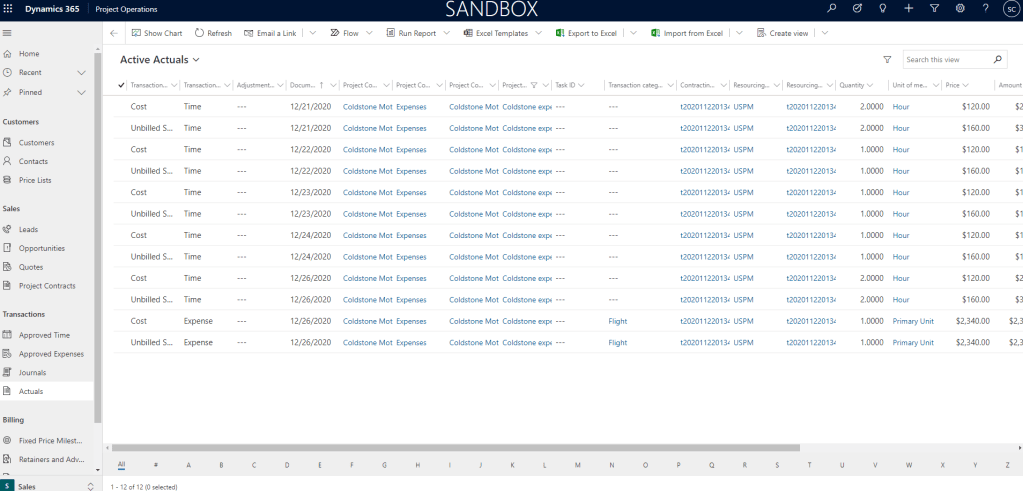Click the Refresh command icon
This screenshot has width=1023, height=491.
pos(201,33)
